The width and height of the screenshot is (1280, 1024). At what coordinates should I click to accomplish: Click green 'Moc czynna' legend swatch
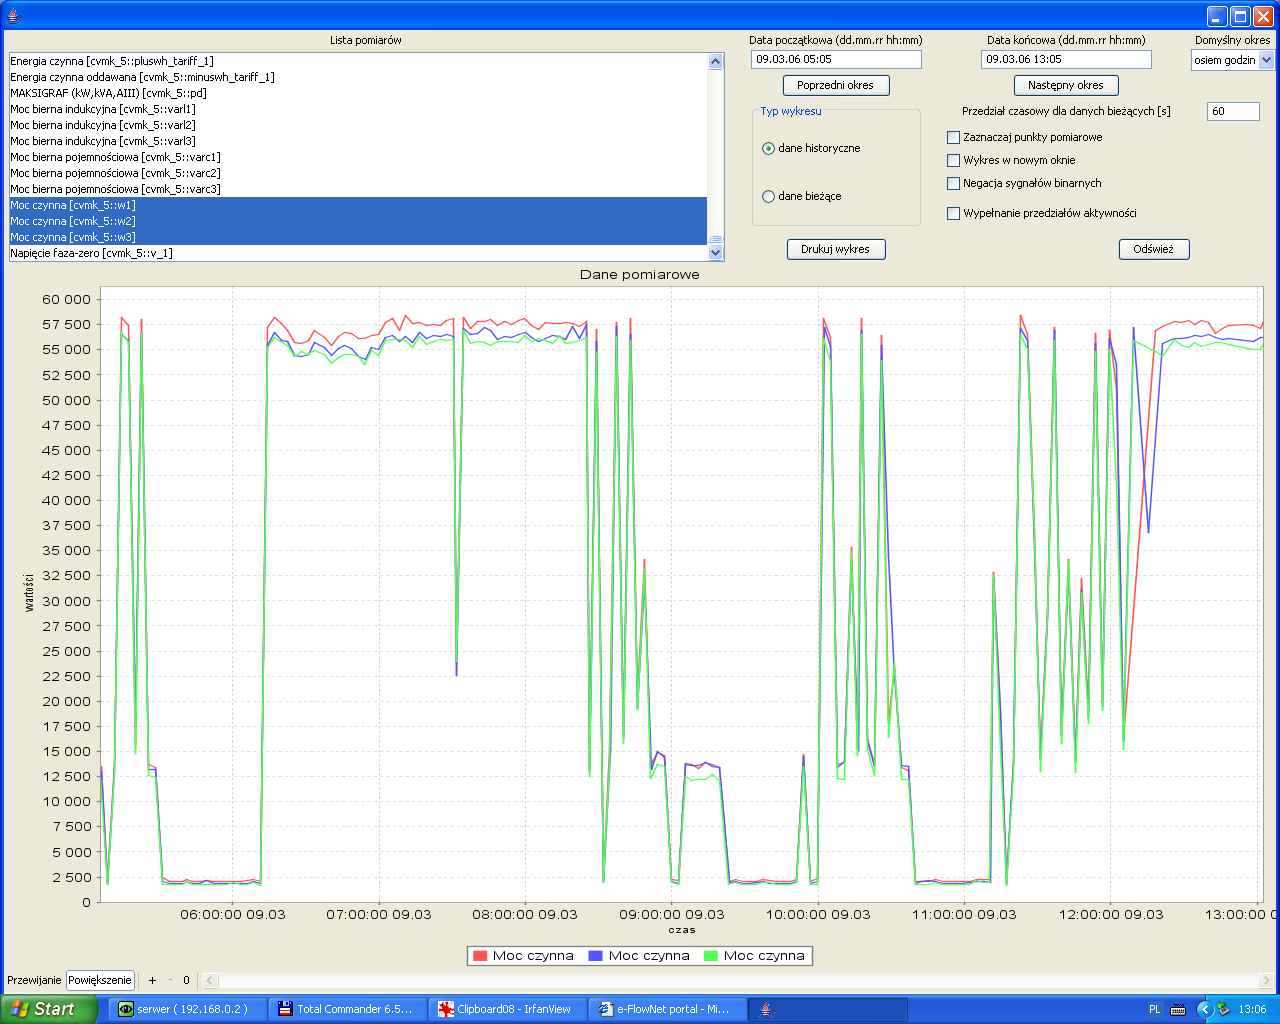(x=711, y=956)
